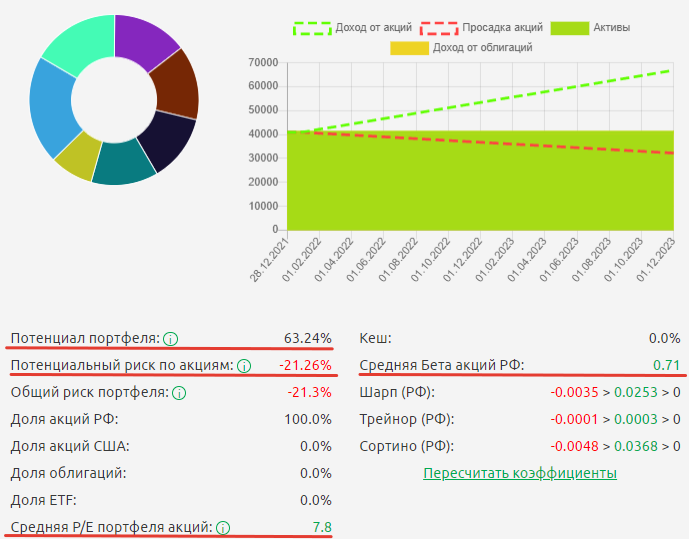Toggle Доход от облигаций legend item

[462, 47]
